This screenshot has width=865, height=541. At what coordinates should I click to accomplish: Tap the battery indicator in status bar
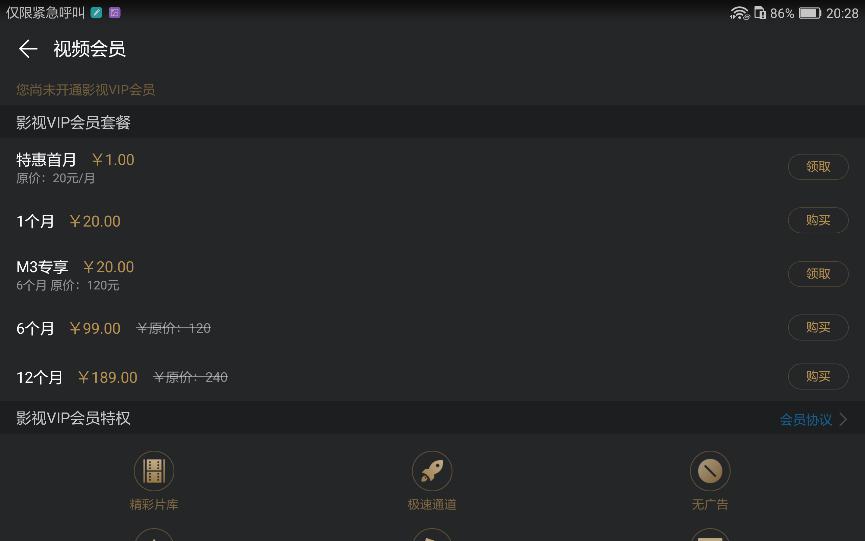point(810,13)
